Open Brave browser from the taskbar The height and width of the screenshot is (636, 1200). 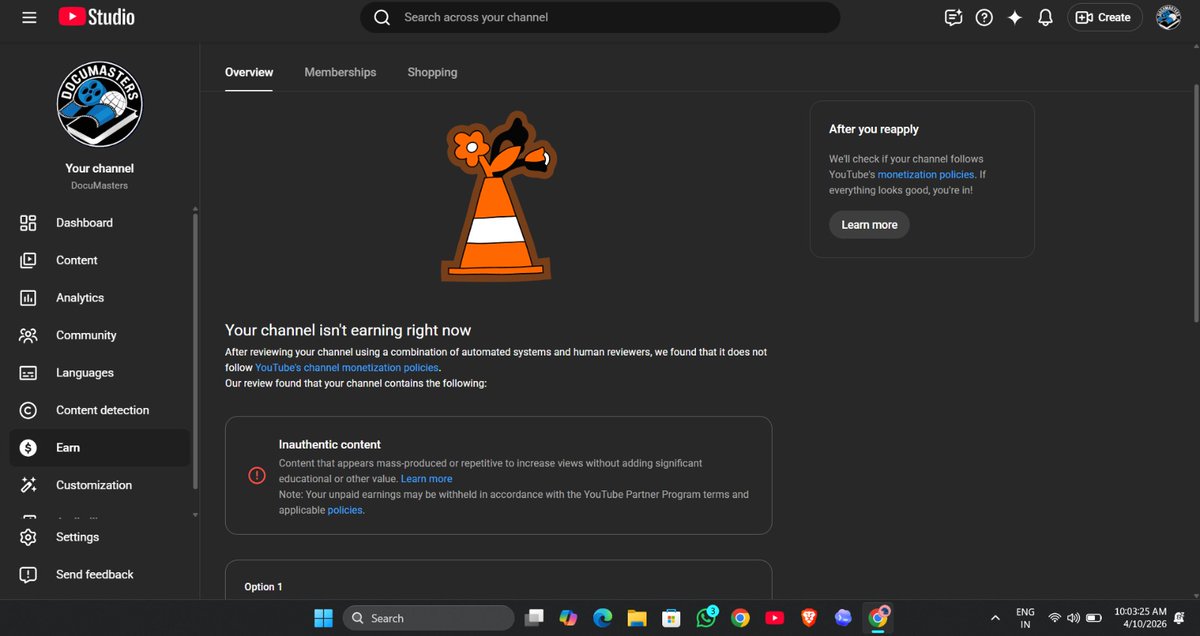[808, 618]
